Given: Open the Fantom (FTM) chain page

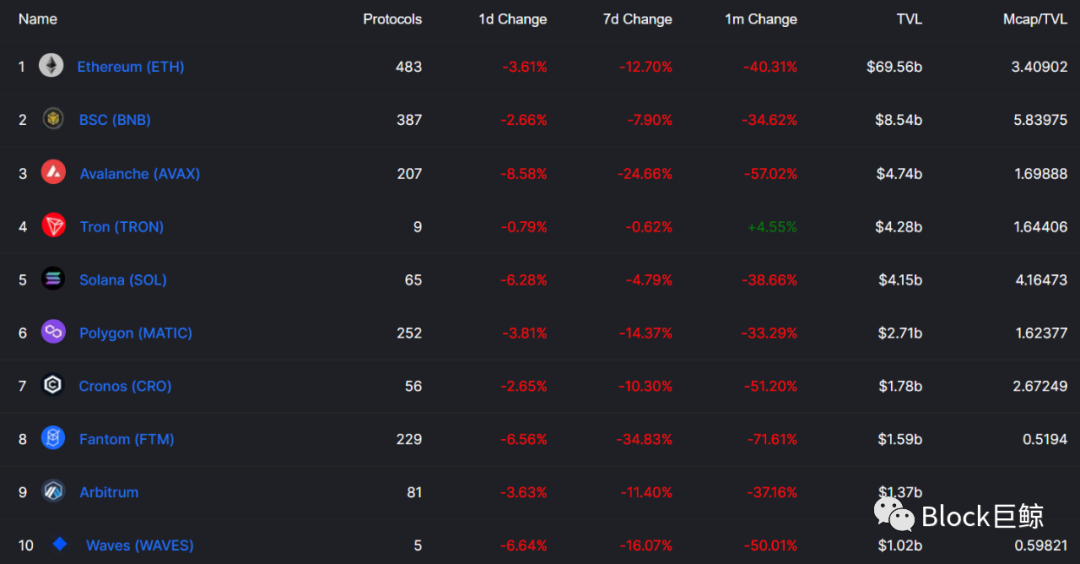Looking at the screenshot, I should pos(127,439).
